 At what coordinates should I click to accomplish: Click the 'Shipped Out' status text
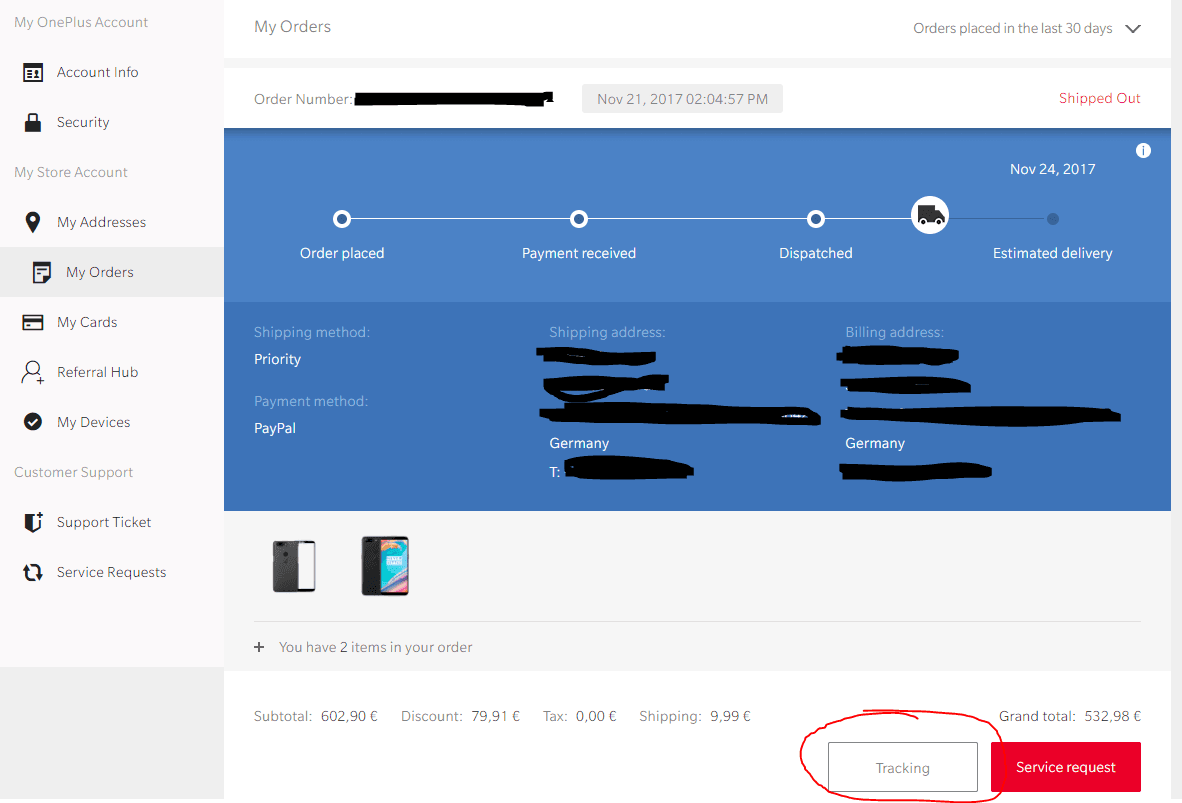click(1099, 99)
